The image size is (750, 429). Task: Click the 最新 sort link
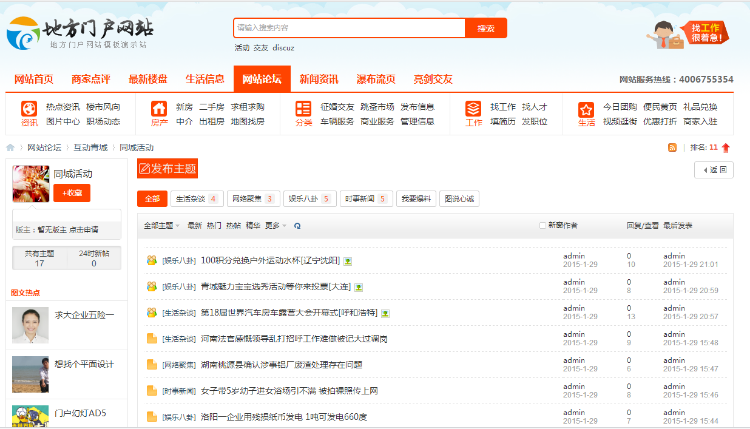(x=195, y=225)
